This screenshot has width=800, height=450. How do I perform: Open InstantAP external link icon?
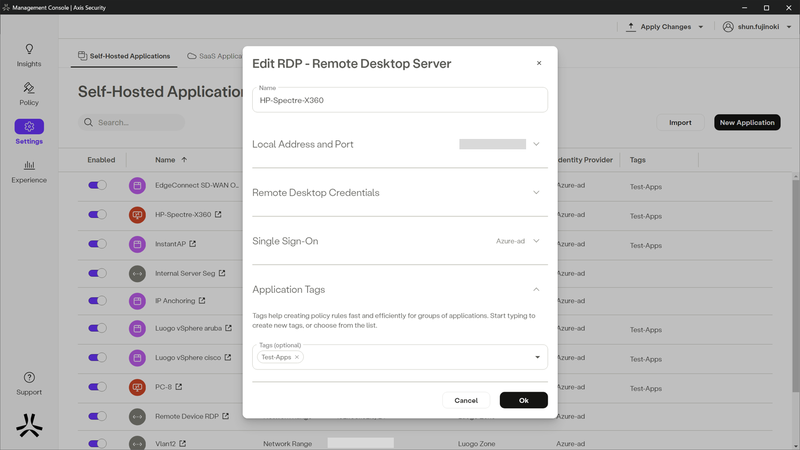pyautogui.click(x=193, y=244)
